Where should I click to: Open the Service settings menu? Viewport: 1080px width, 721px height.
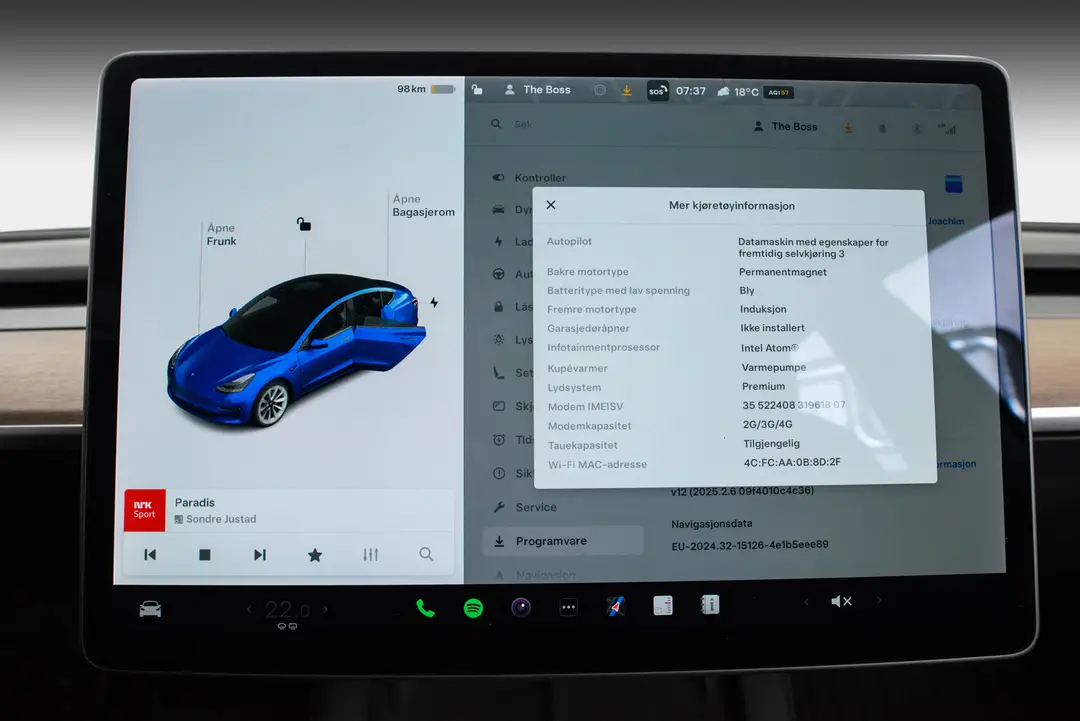[x=526, y=507]
